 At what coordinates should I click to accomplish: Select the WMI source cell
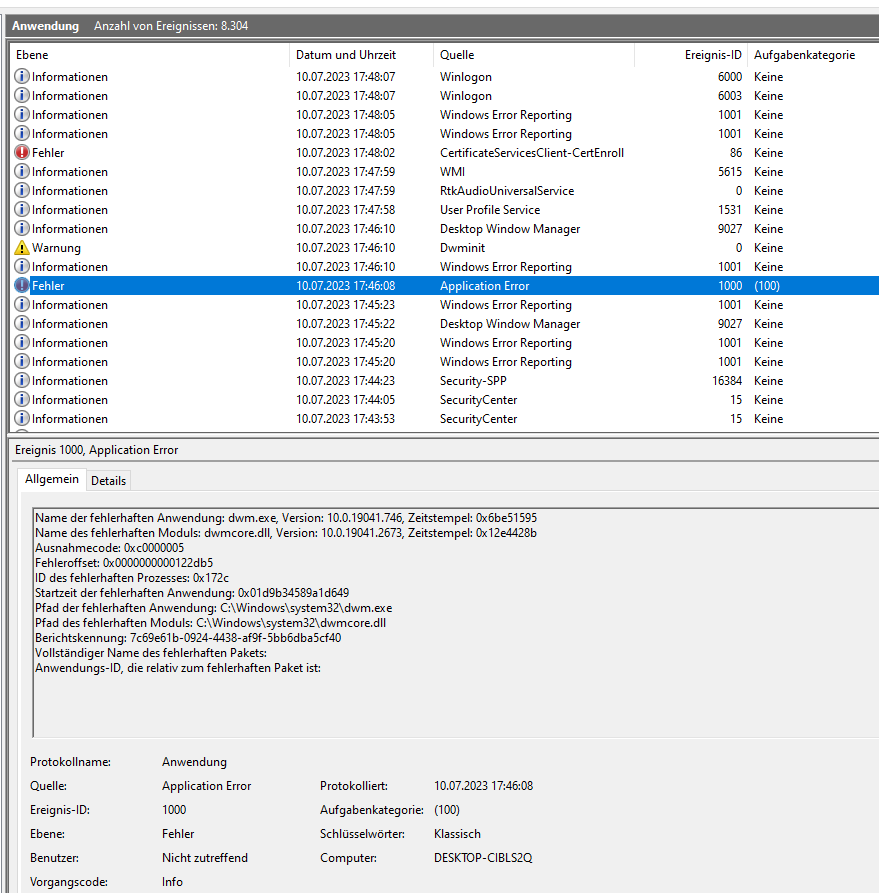[452, 171]
